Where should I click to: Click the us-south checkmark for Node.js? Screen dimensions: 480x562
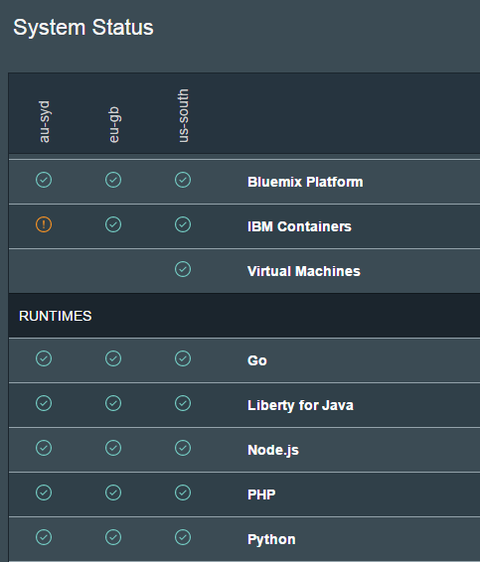pos(183,448)
